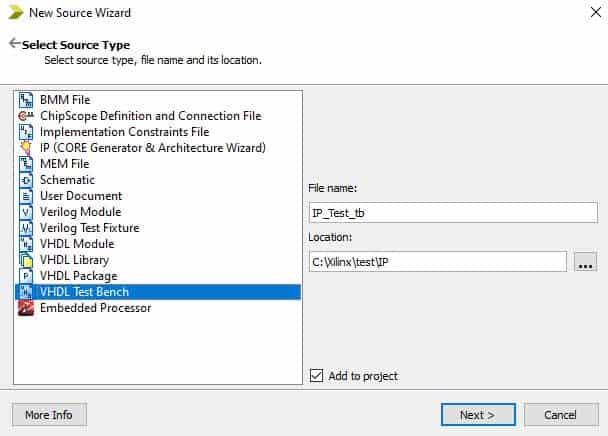Open More Info help
608x436 pixels.
49,415
